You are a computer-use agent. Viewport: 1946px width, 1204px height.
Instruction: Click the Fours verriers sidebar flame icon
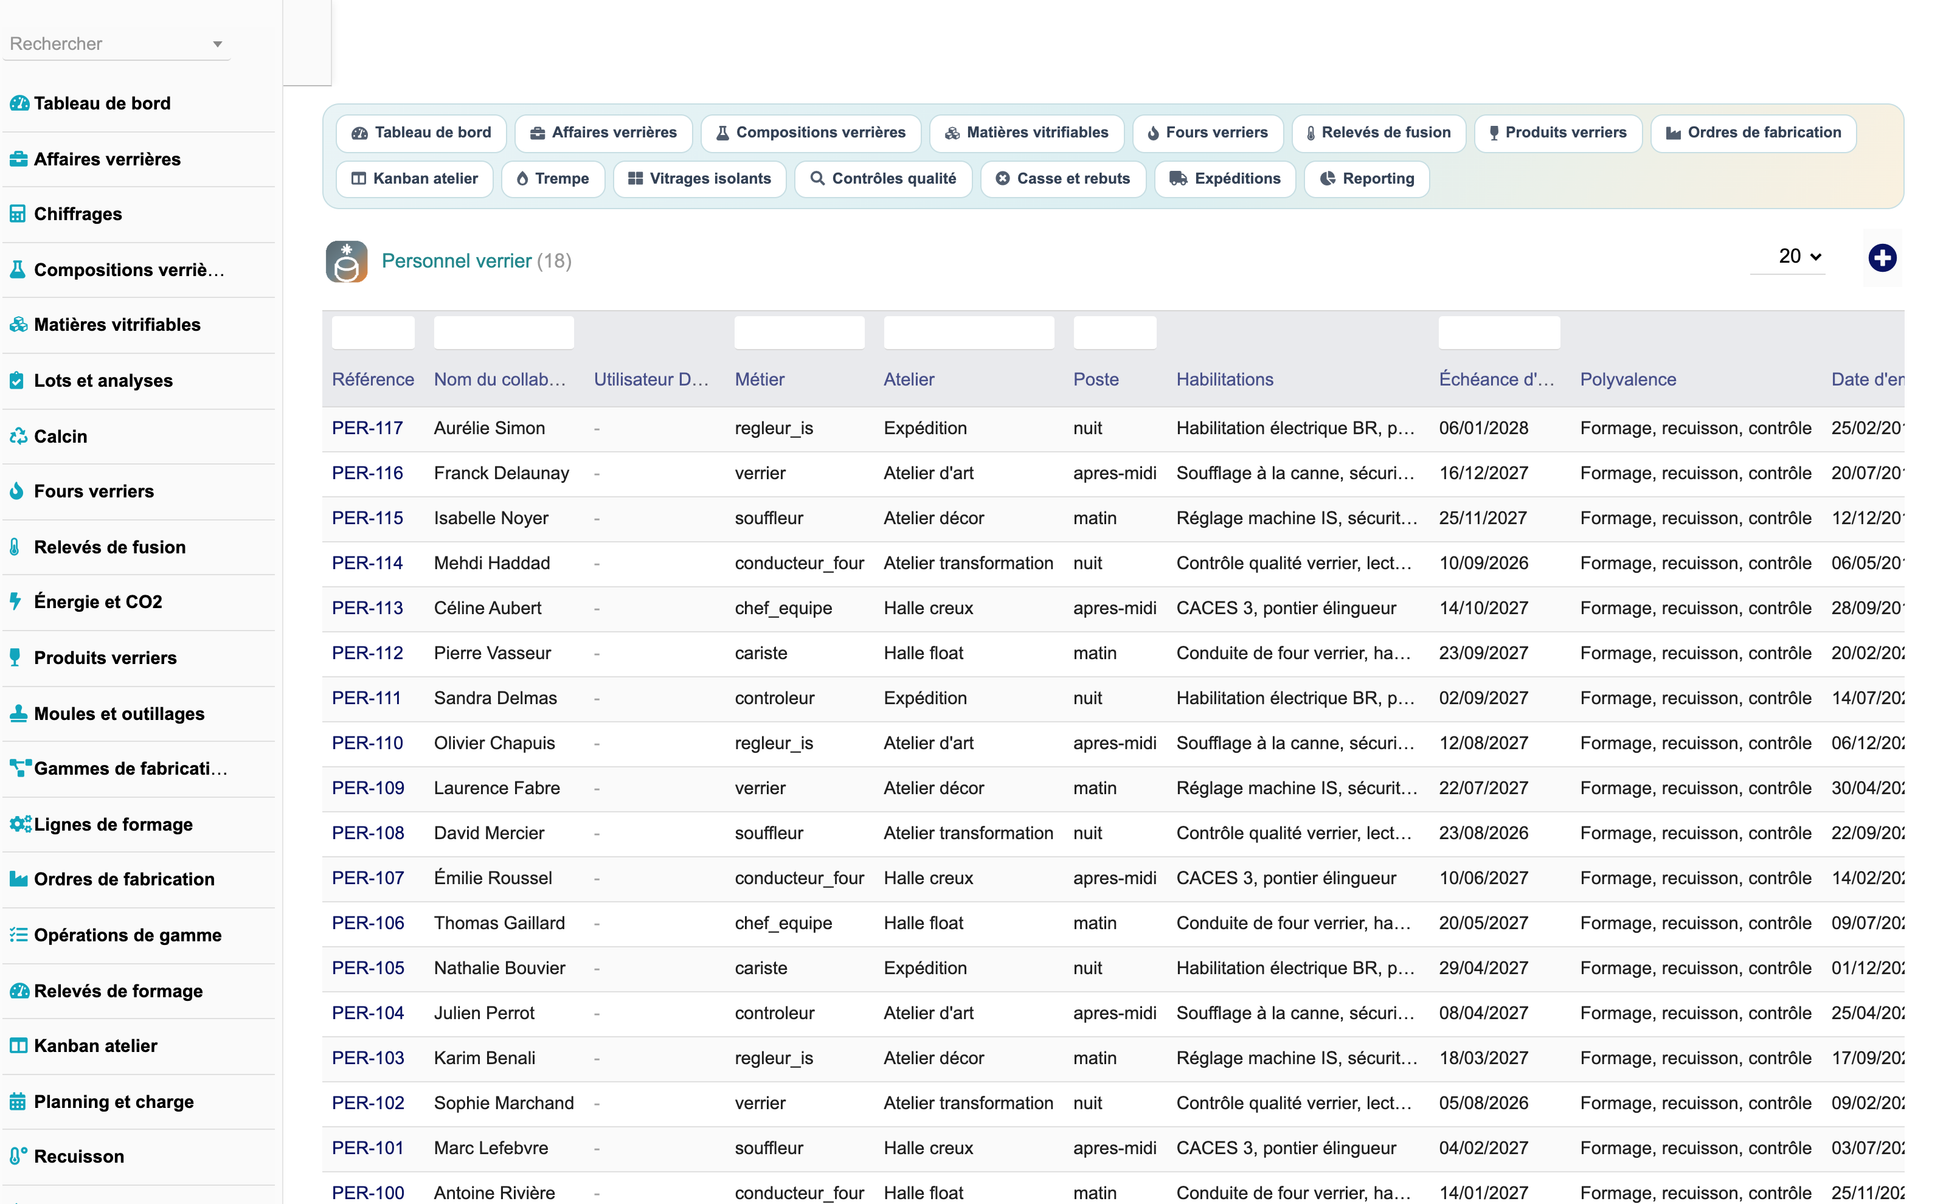click(x=18, y=491)
